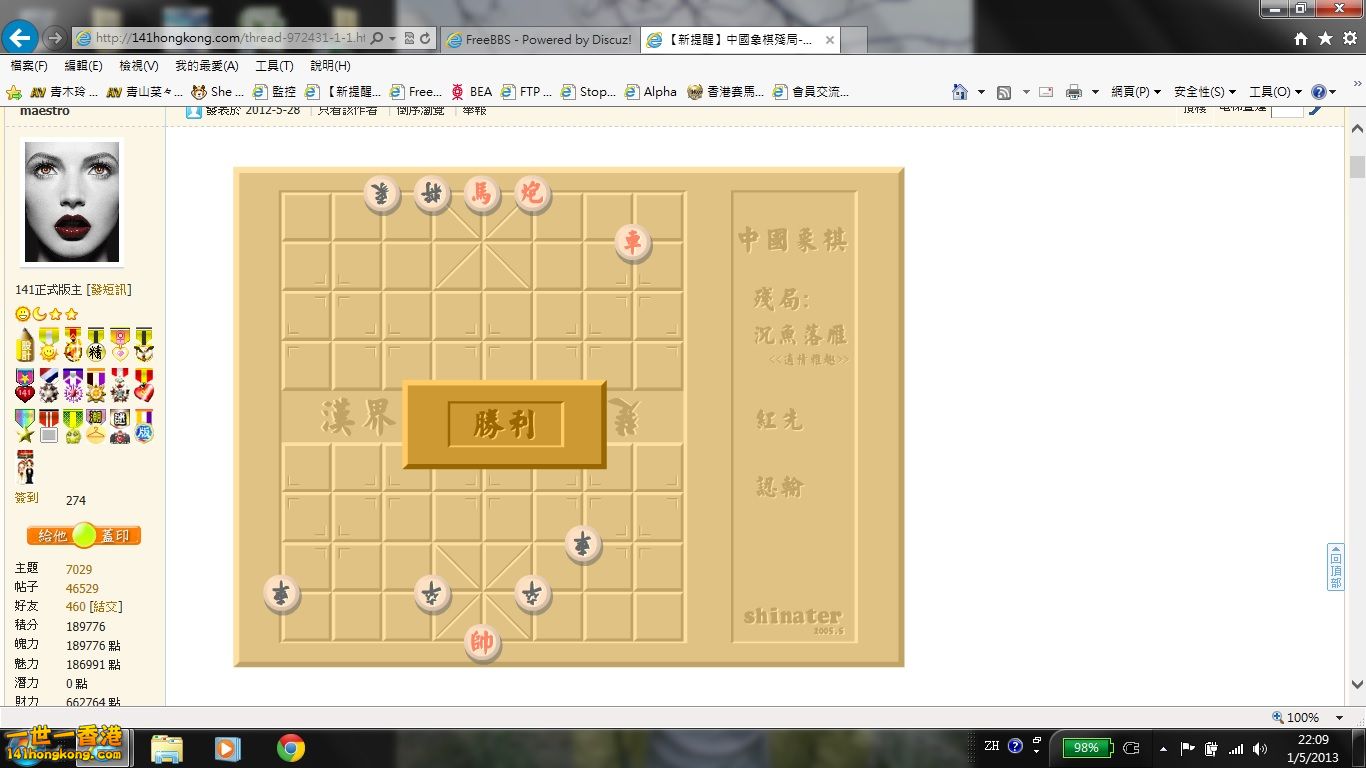This screenshot has width=1366, height=768.
Task: Open Chrome from the taskbar
Action: pos(291,748)
